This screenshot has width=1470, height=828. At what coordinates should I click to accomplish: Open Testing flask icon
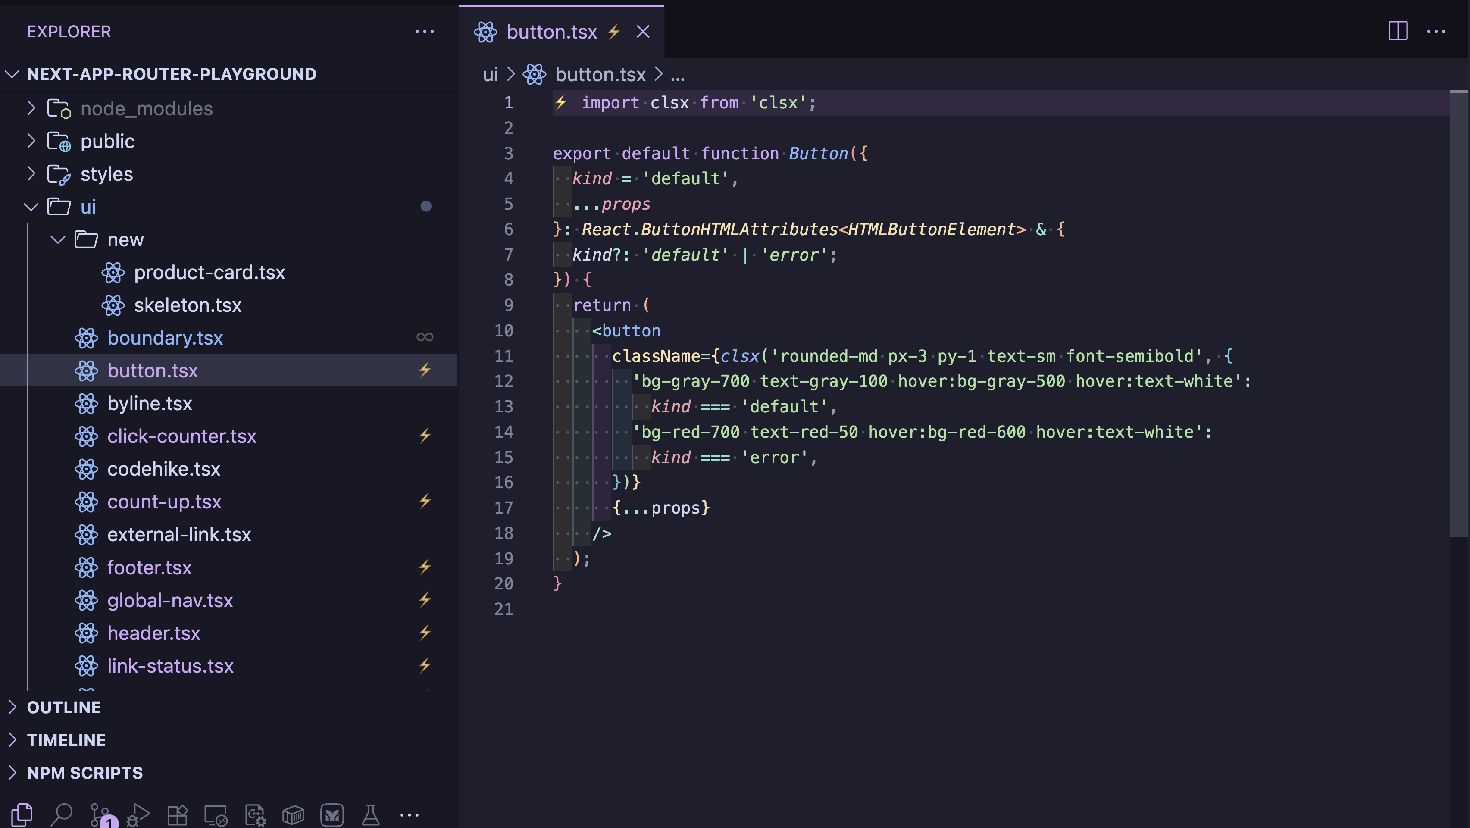pos(371,815)
